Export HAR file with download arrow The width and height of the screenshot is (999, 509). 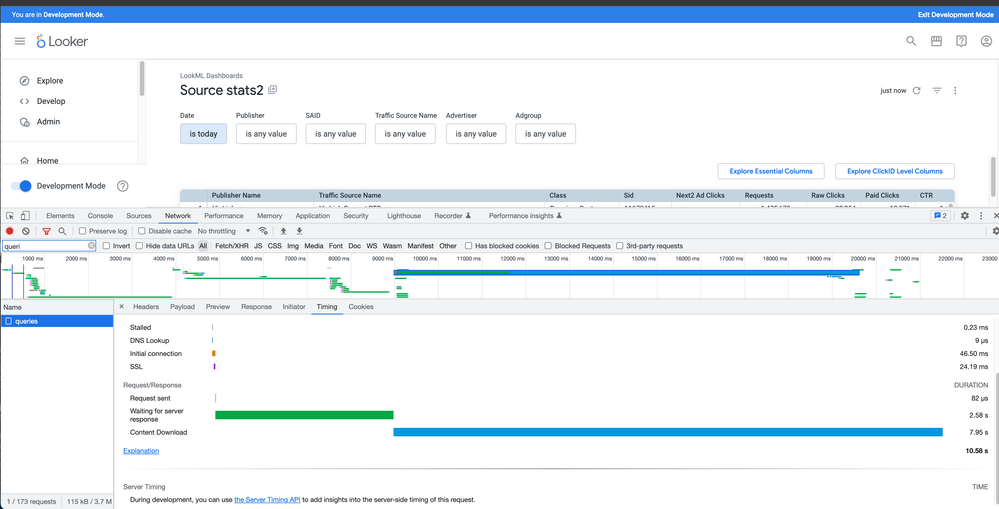pos(299,231)
